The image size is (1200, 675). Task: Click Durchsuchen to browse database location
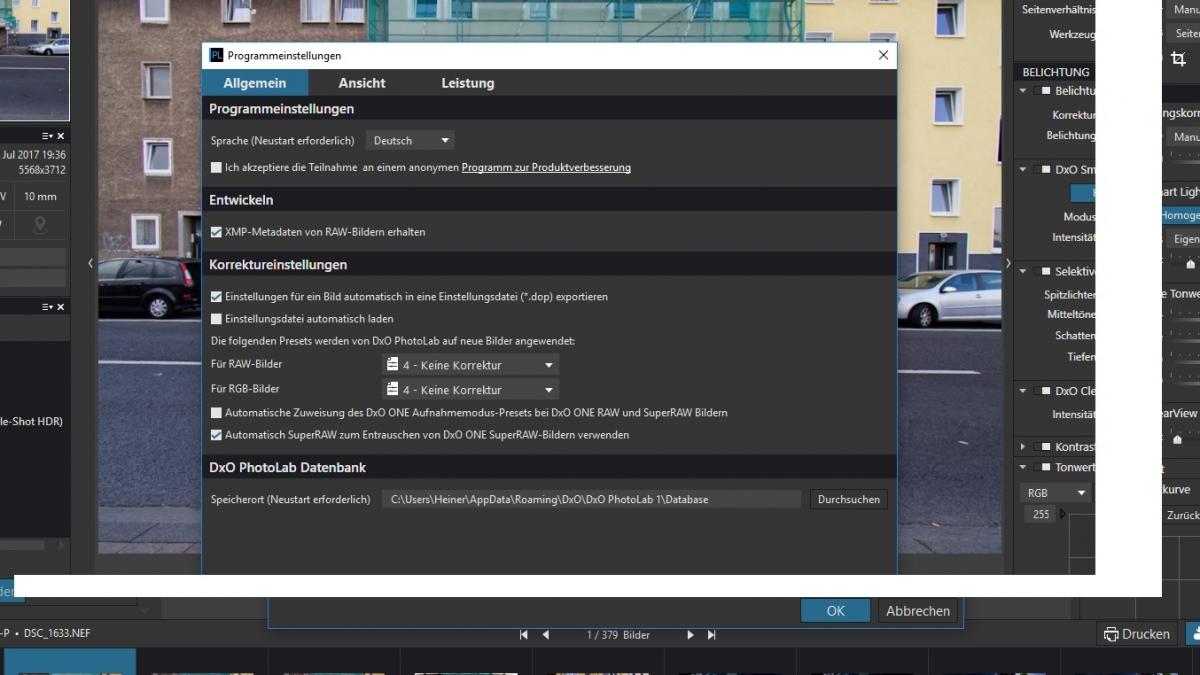pyautogui.click(x=849, y=499)
